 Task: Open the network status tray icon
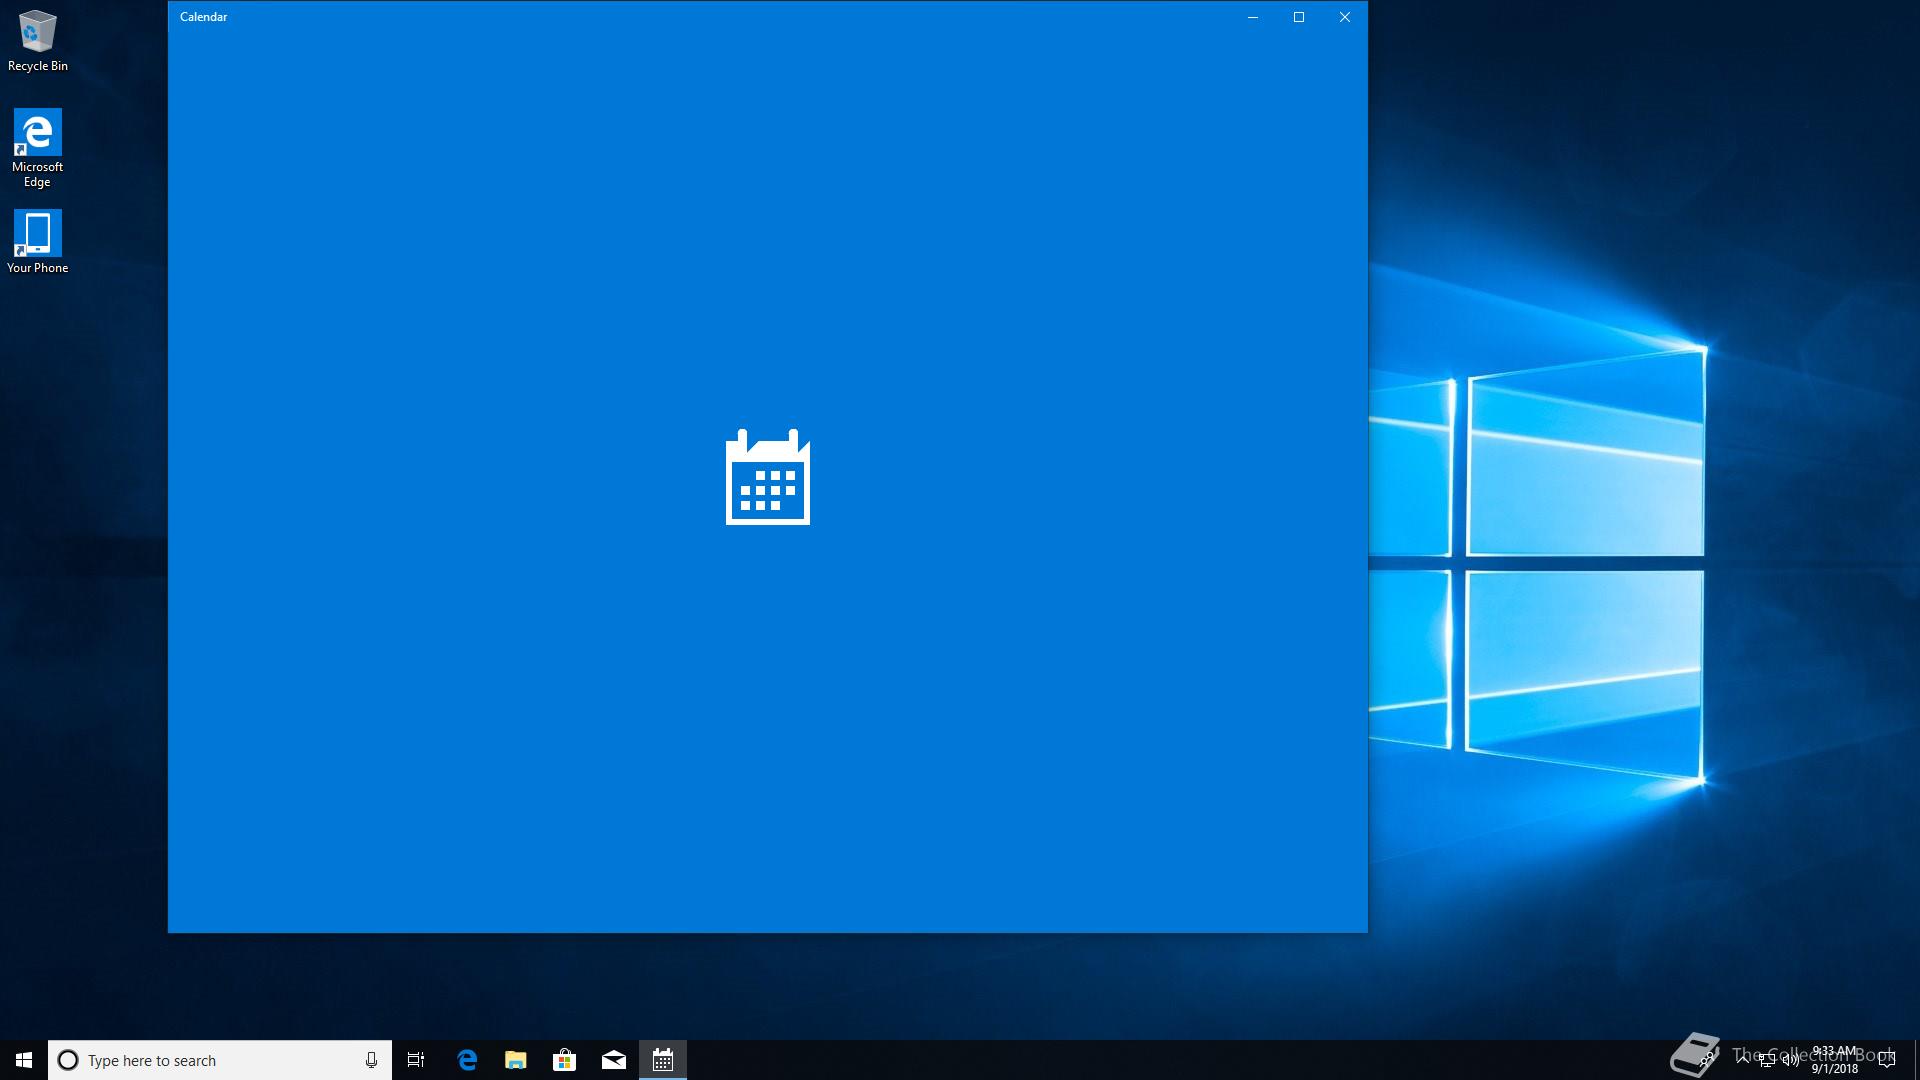pyautogui.click(x=1767, y=1060)
